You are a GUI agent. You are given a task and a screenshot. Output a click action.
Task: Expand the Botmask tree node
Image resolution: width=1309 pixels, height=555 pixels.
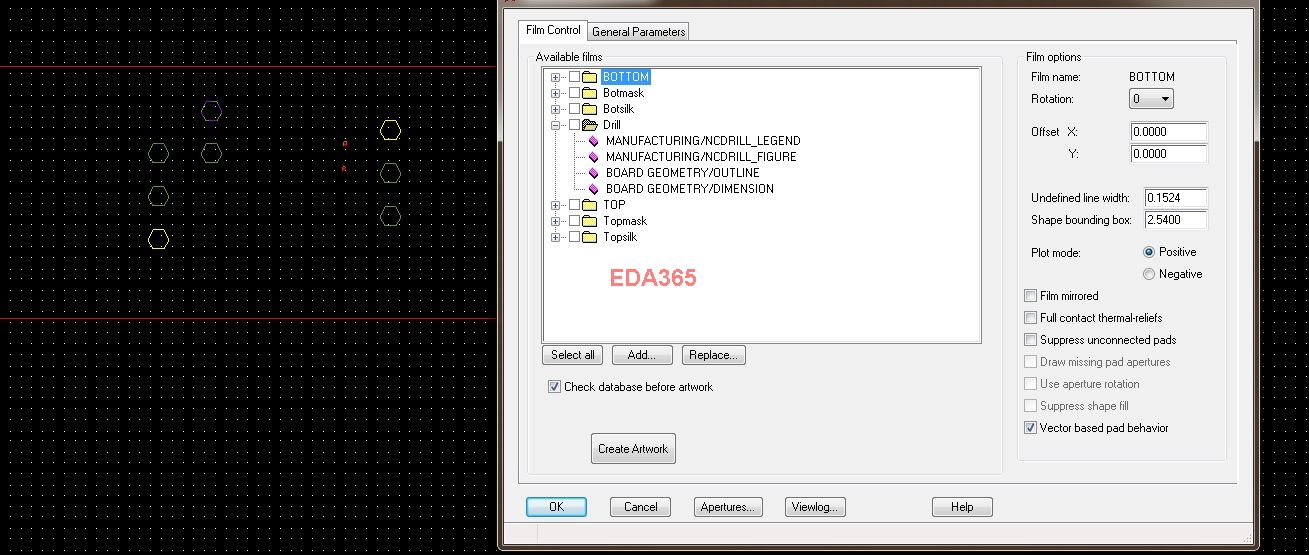(x=556, y=93)
